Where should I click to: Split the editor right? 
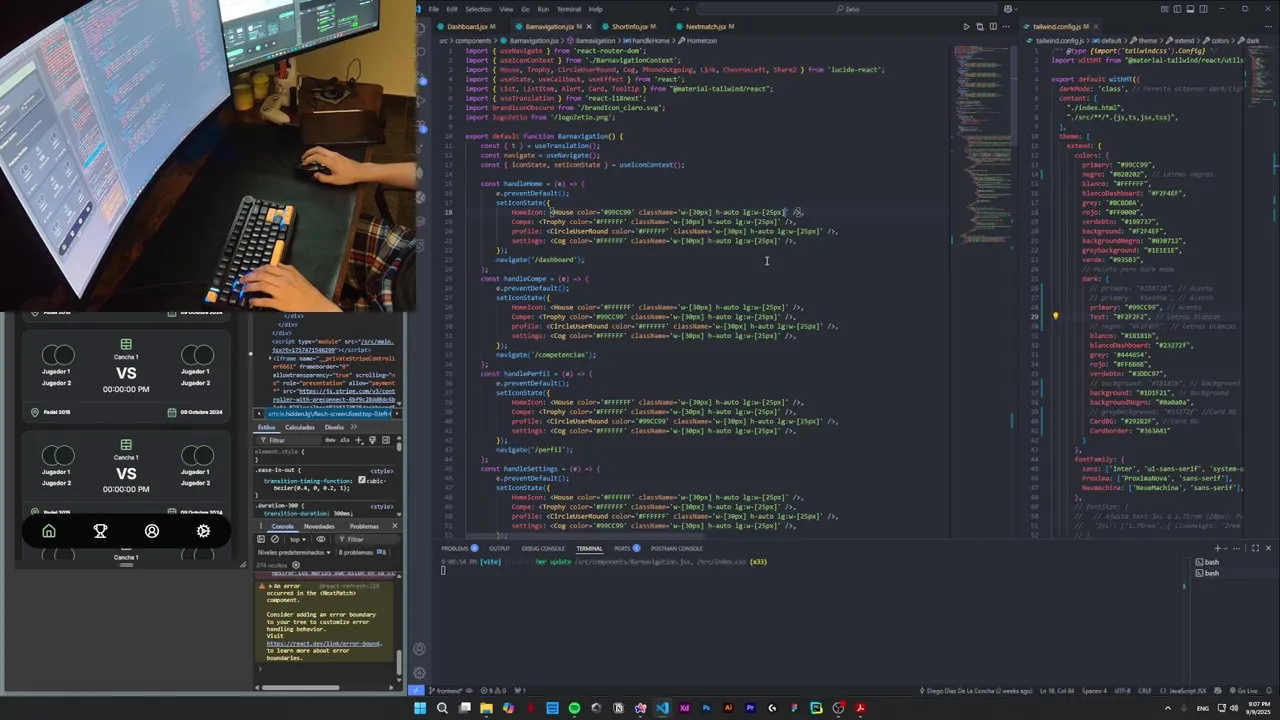coord(993,26)
